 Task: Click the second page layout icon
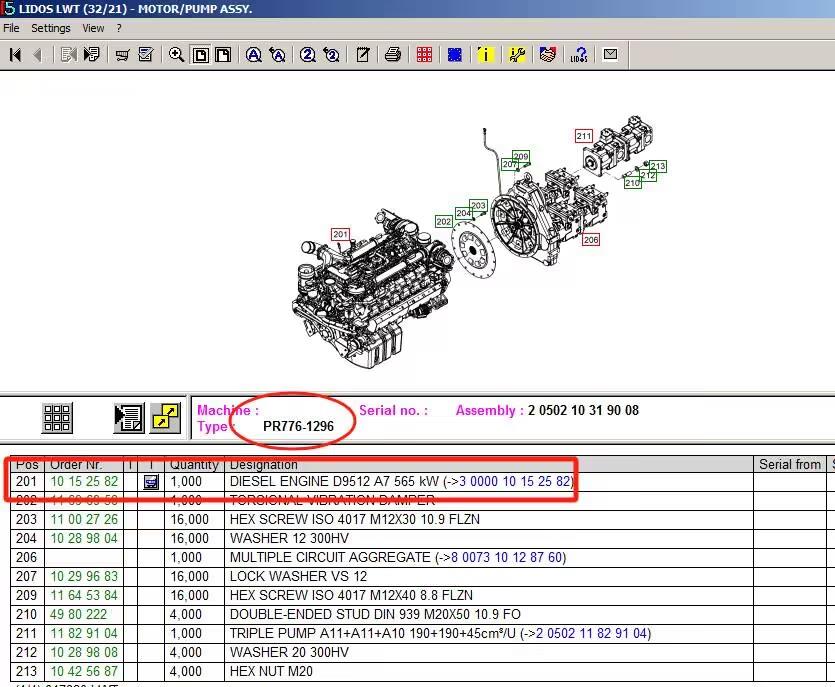223,55
